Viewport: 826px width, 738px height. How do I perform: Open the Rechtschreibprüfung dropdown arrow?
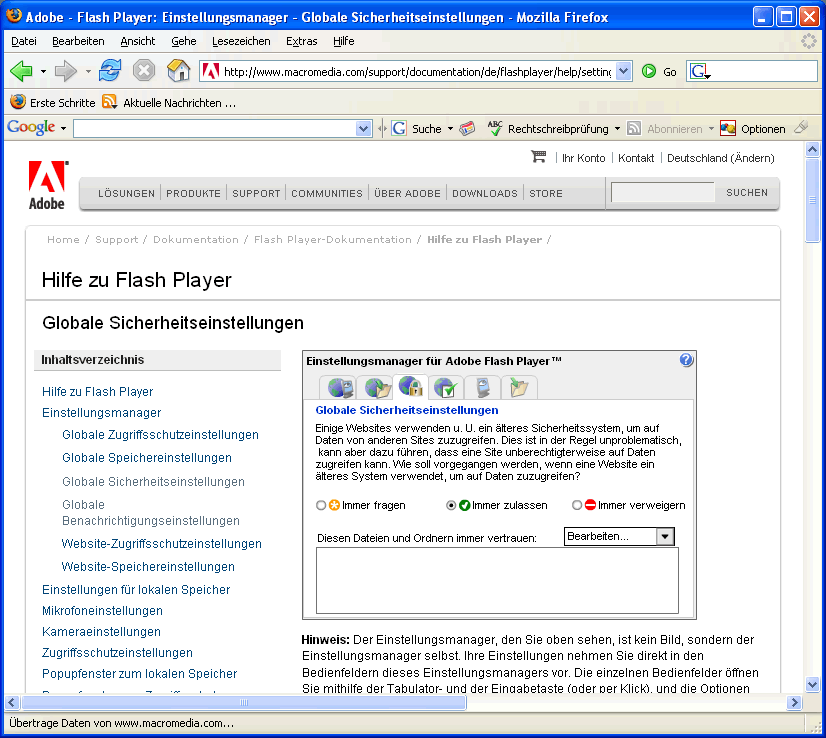[x=617, y=129]
